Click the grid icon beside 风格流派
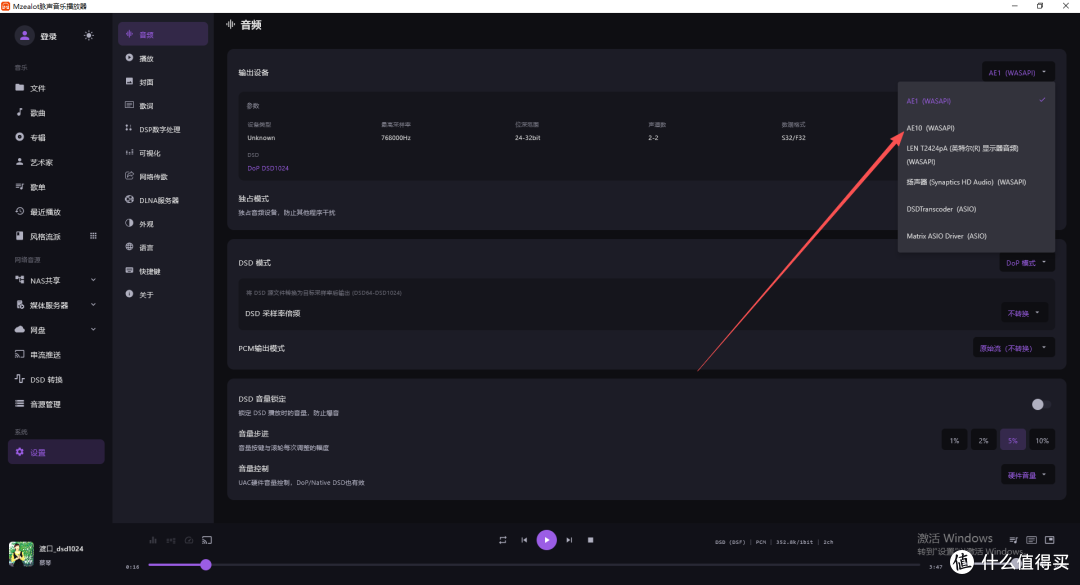The image size is (1080, 585). pos(93,236)
